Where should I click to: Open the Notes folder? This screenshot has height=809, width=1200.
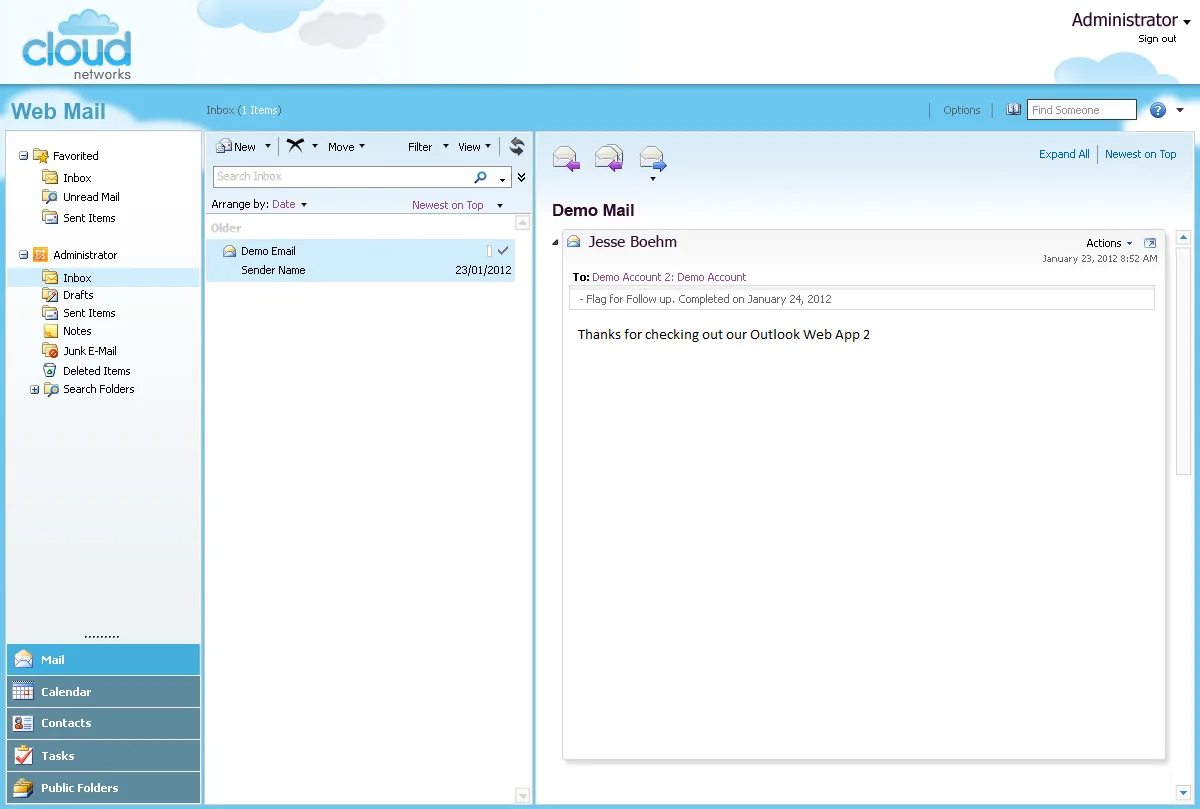click(77, 331)
